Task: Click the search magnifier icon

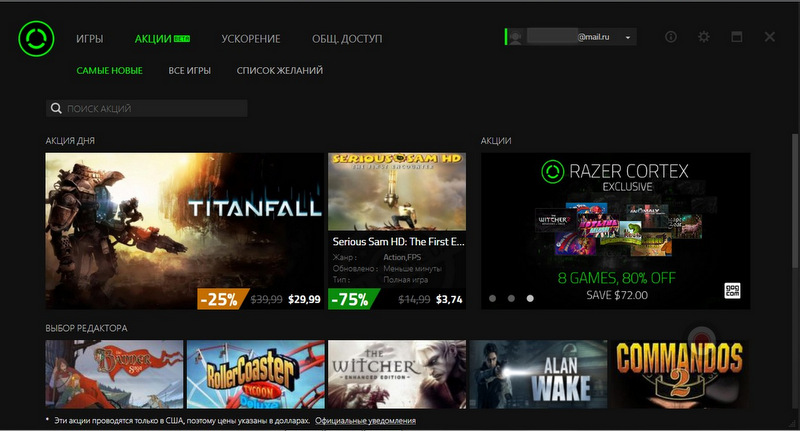Action: pos(56,108)
